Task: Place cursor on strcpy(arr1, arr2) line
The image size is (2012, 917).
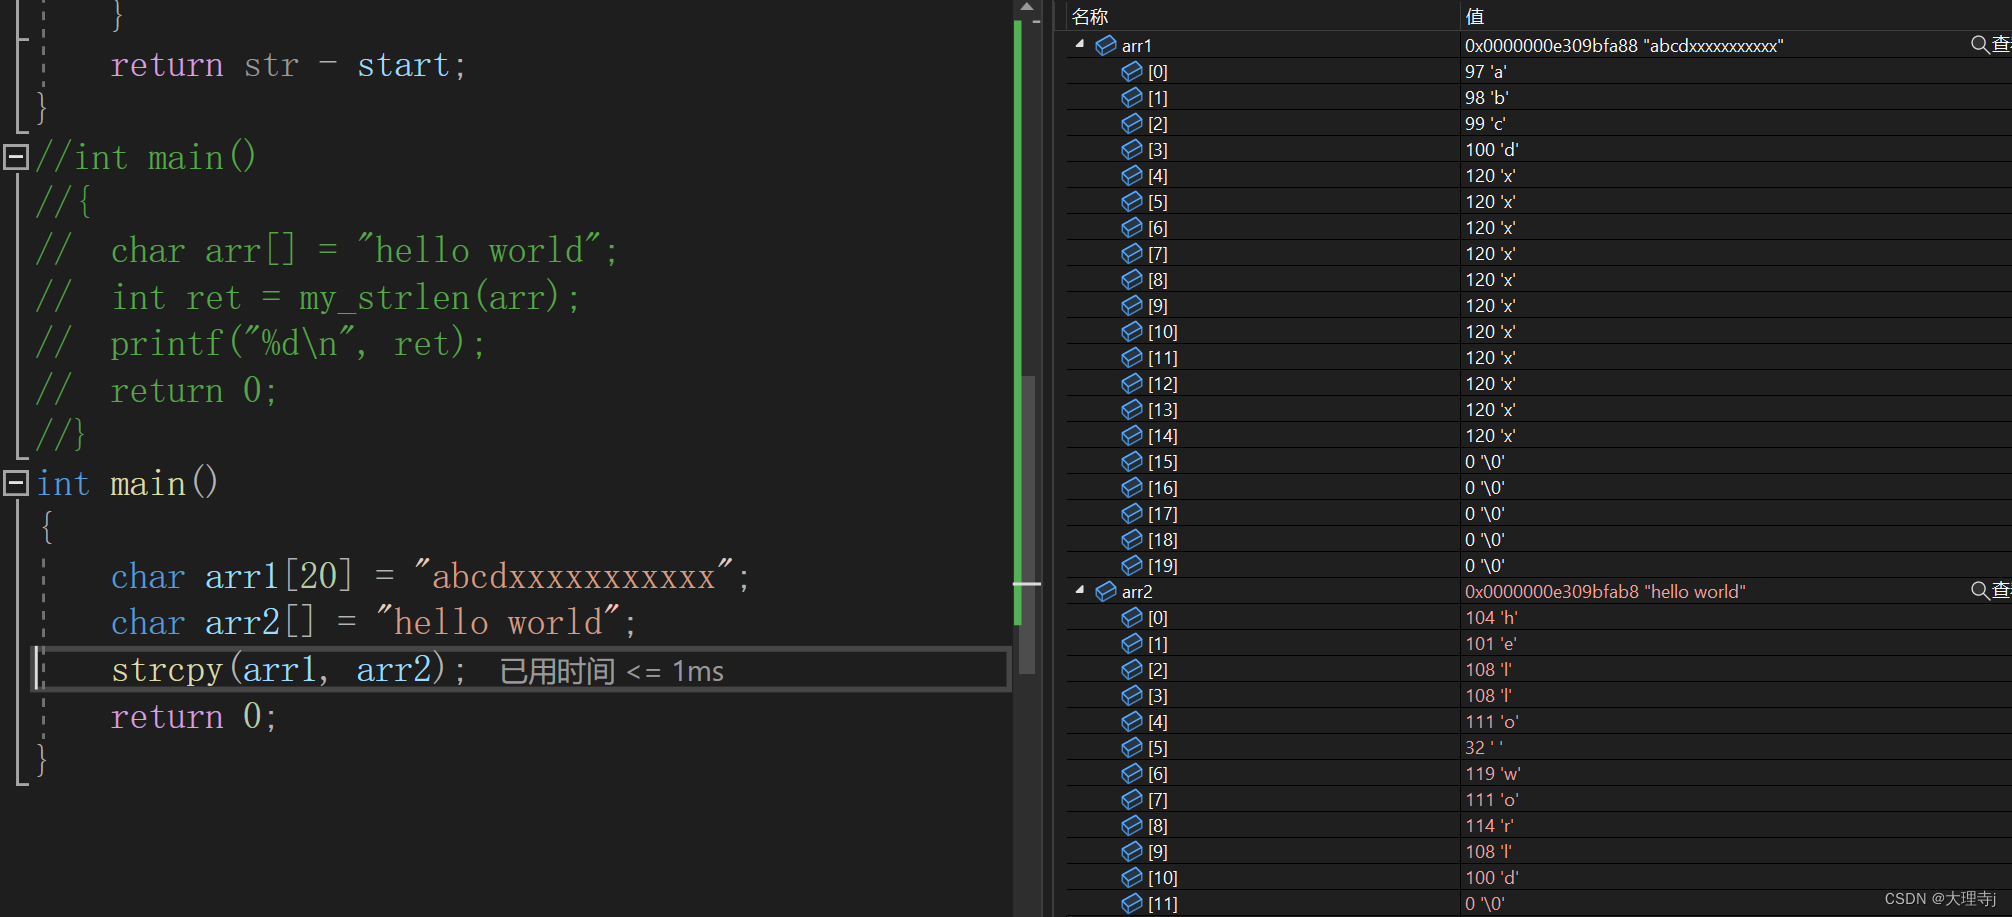Action: (x=288, y=669)
